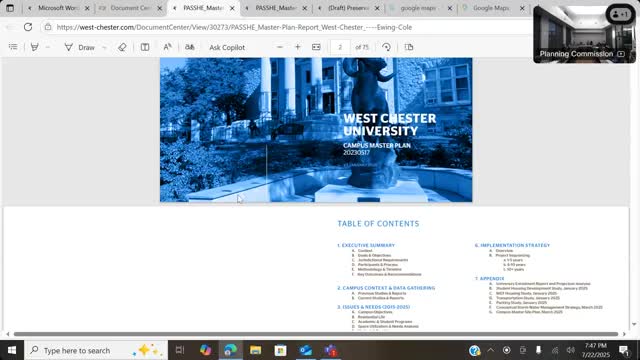Close the Document Center tab
Screen dimensions: 640x360
click(160, 8)
